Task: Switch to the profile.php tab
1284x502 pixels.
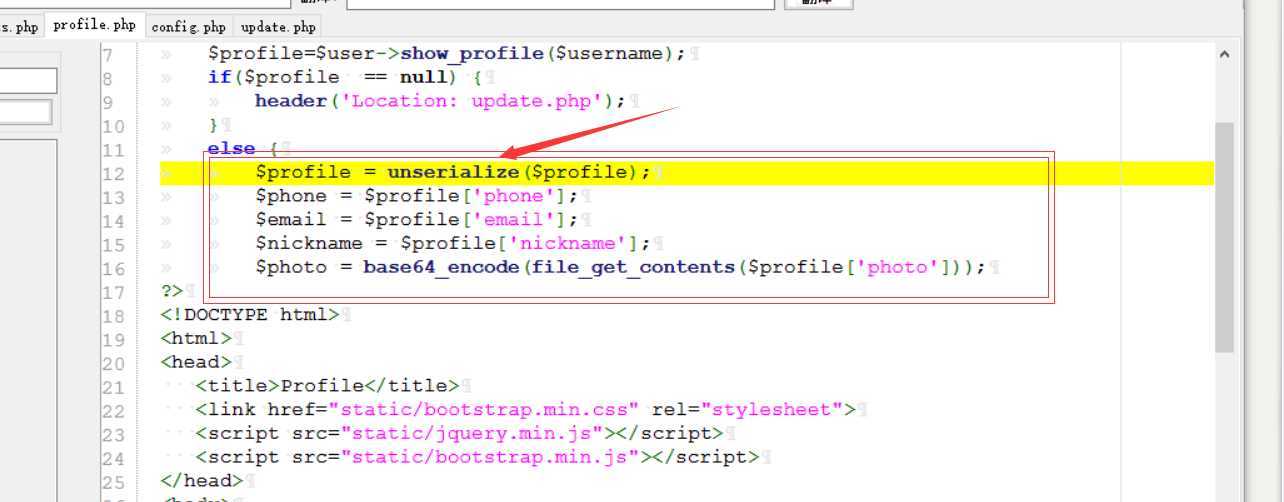Action: 94,25
